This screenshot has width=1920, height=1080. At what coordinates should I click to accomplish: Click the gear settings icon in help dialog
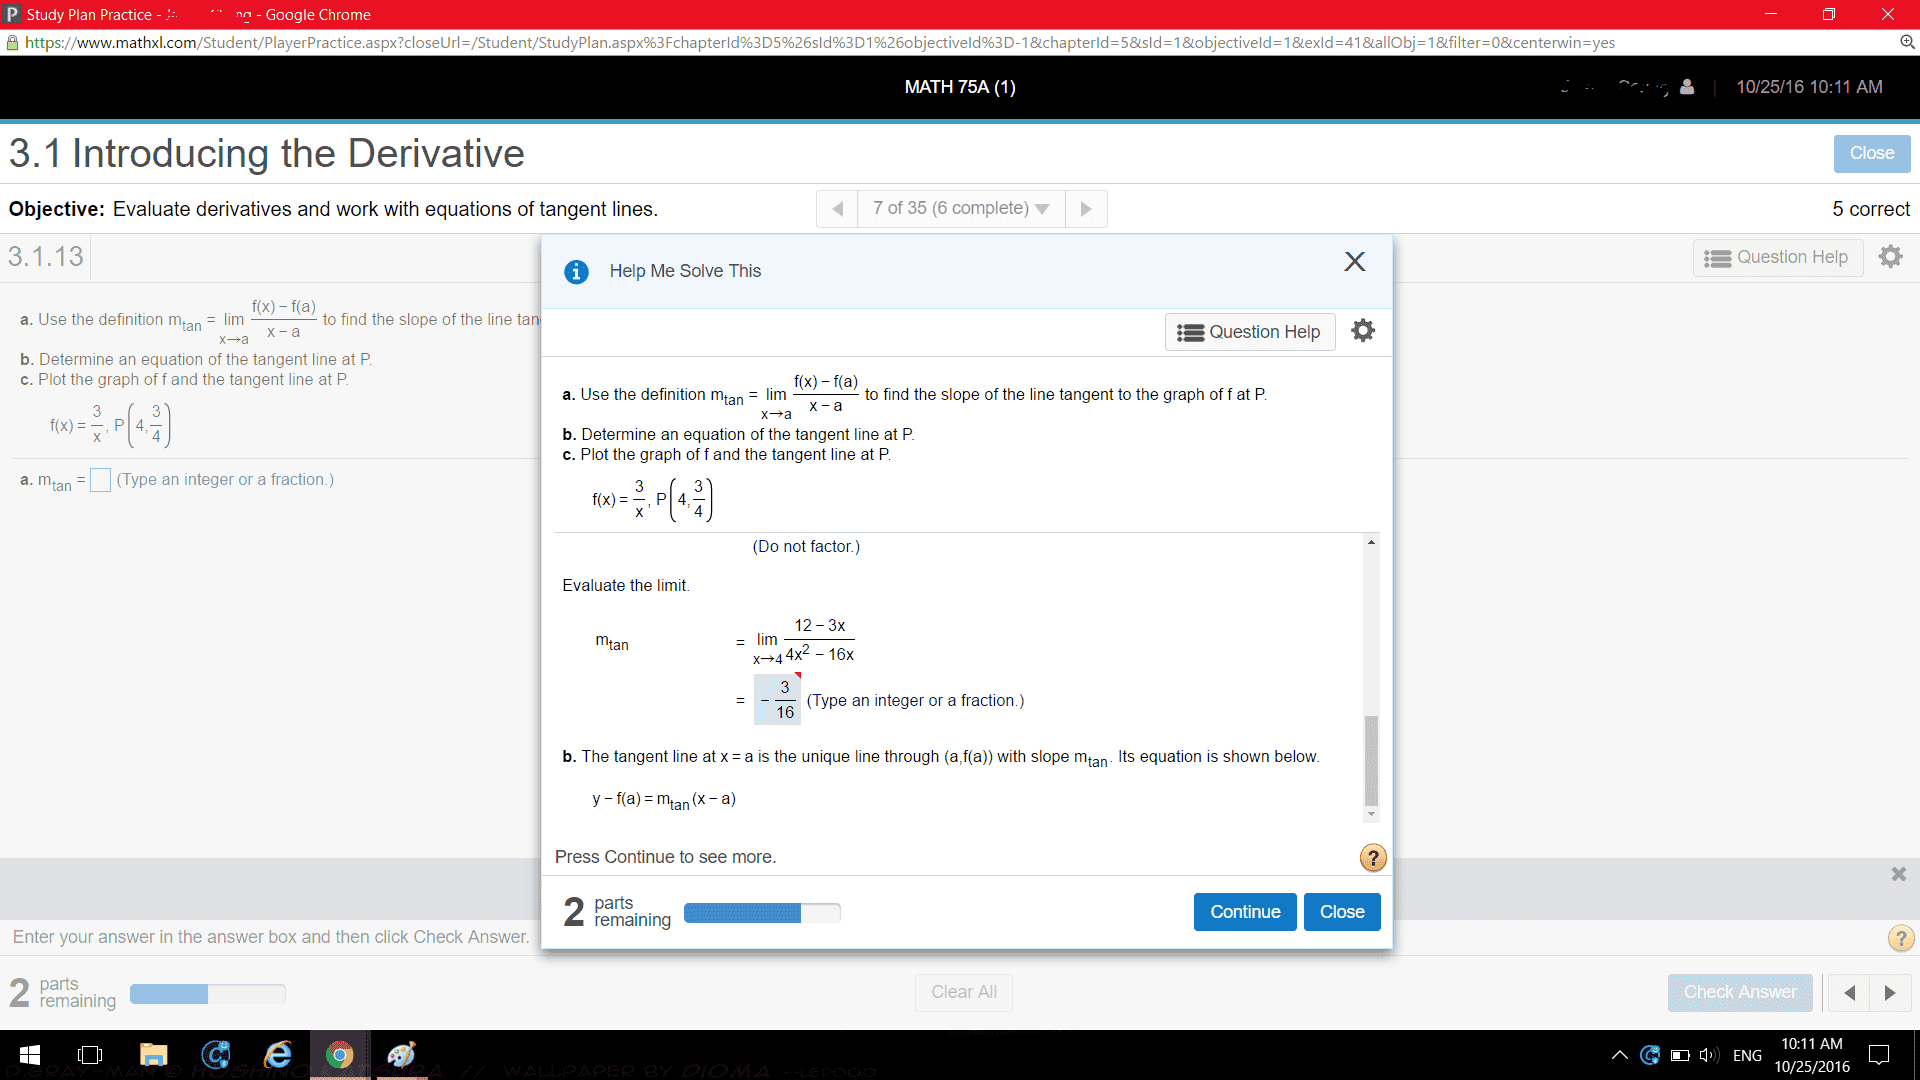1362,331
